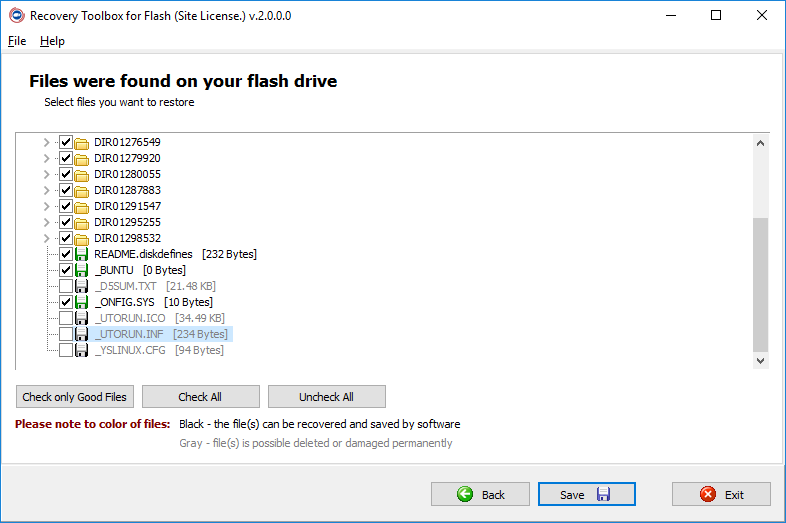Expand the DIR01287883 folder node

(47, 191)
